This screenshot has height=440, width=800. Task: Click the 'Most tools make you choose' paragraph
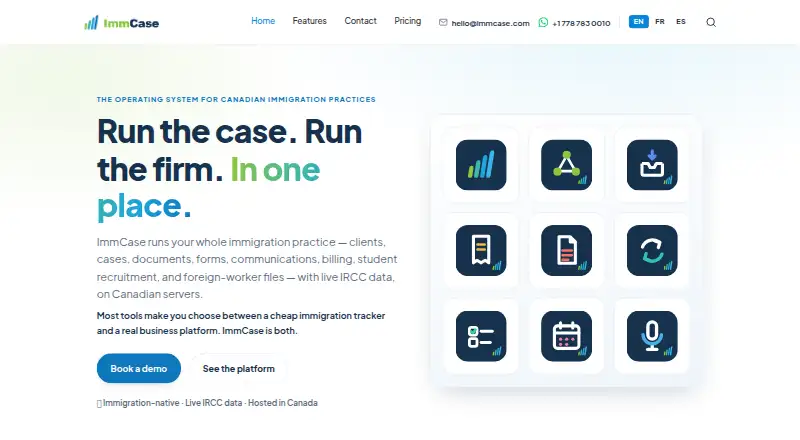(241, 323)
